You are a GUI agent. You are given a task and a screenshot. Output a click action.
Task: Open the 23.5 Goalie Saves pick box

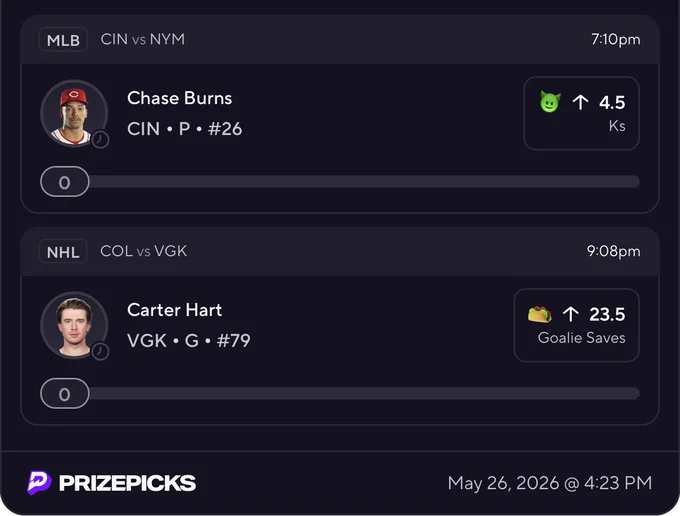click(x=577, y=325)
